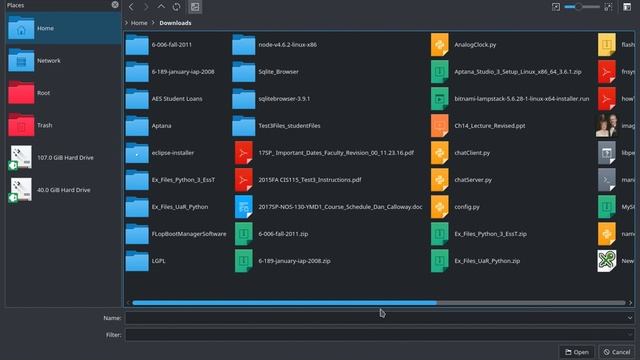
Task: Select the bitnami-lampstack installer.run file
Action: (510, 99)
